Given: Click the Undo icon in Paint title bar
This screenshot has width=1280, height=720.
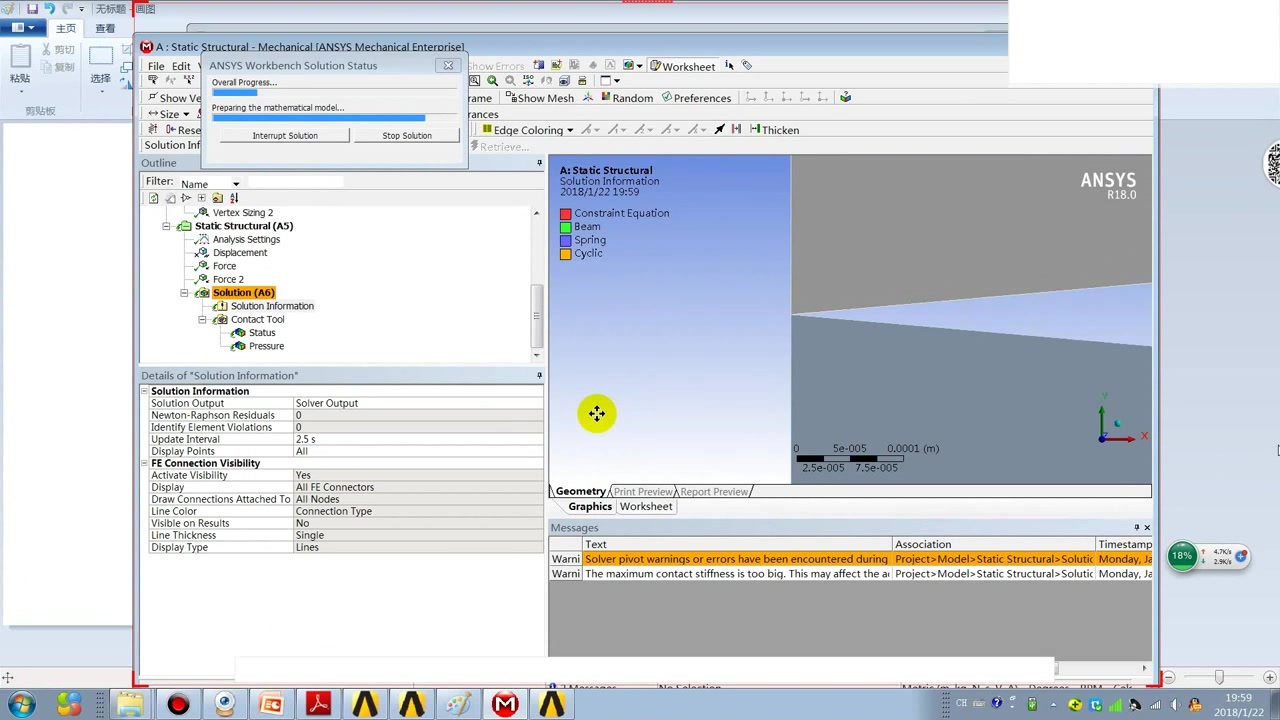Looking at the screenshot, I should point(49,8).
